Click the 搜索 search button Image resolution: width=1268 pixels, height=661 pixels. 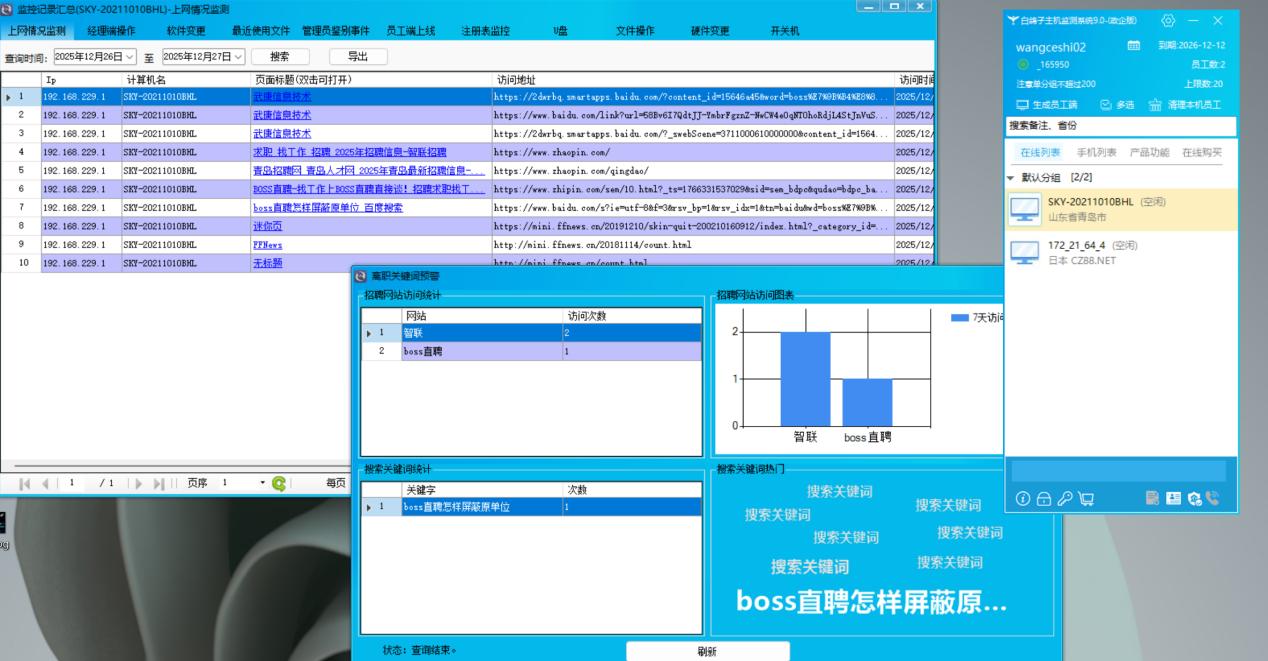[x=280, y=57]
